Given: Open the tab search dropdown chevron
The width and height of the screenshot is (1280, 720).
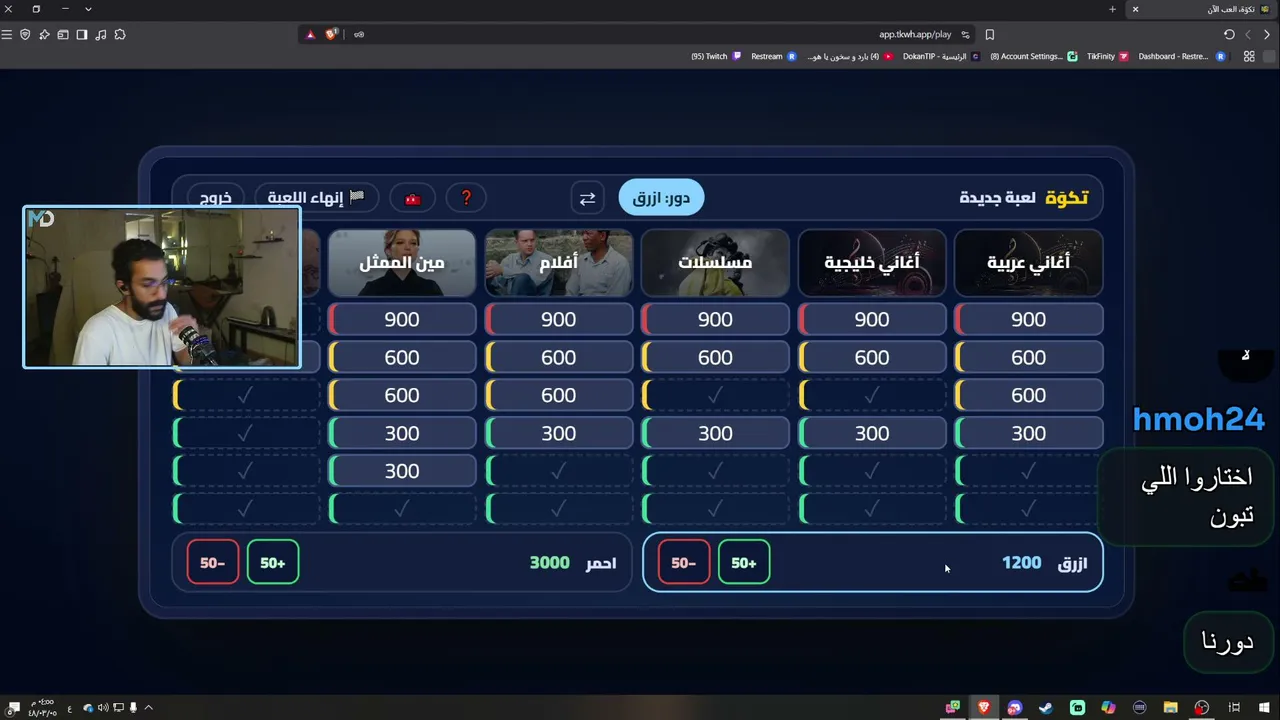Looking at the screenshot, I should pyautogui.click(x=88, y=9).
